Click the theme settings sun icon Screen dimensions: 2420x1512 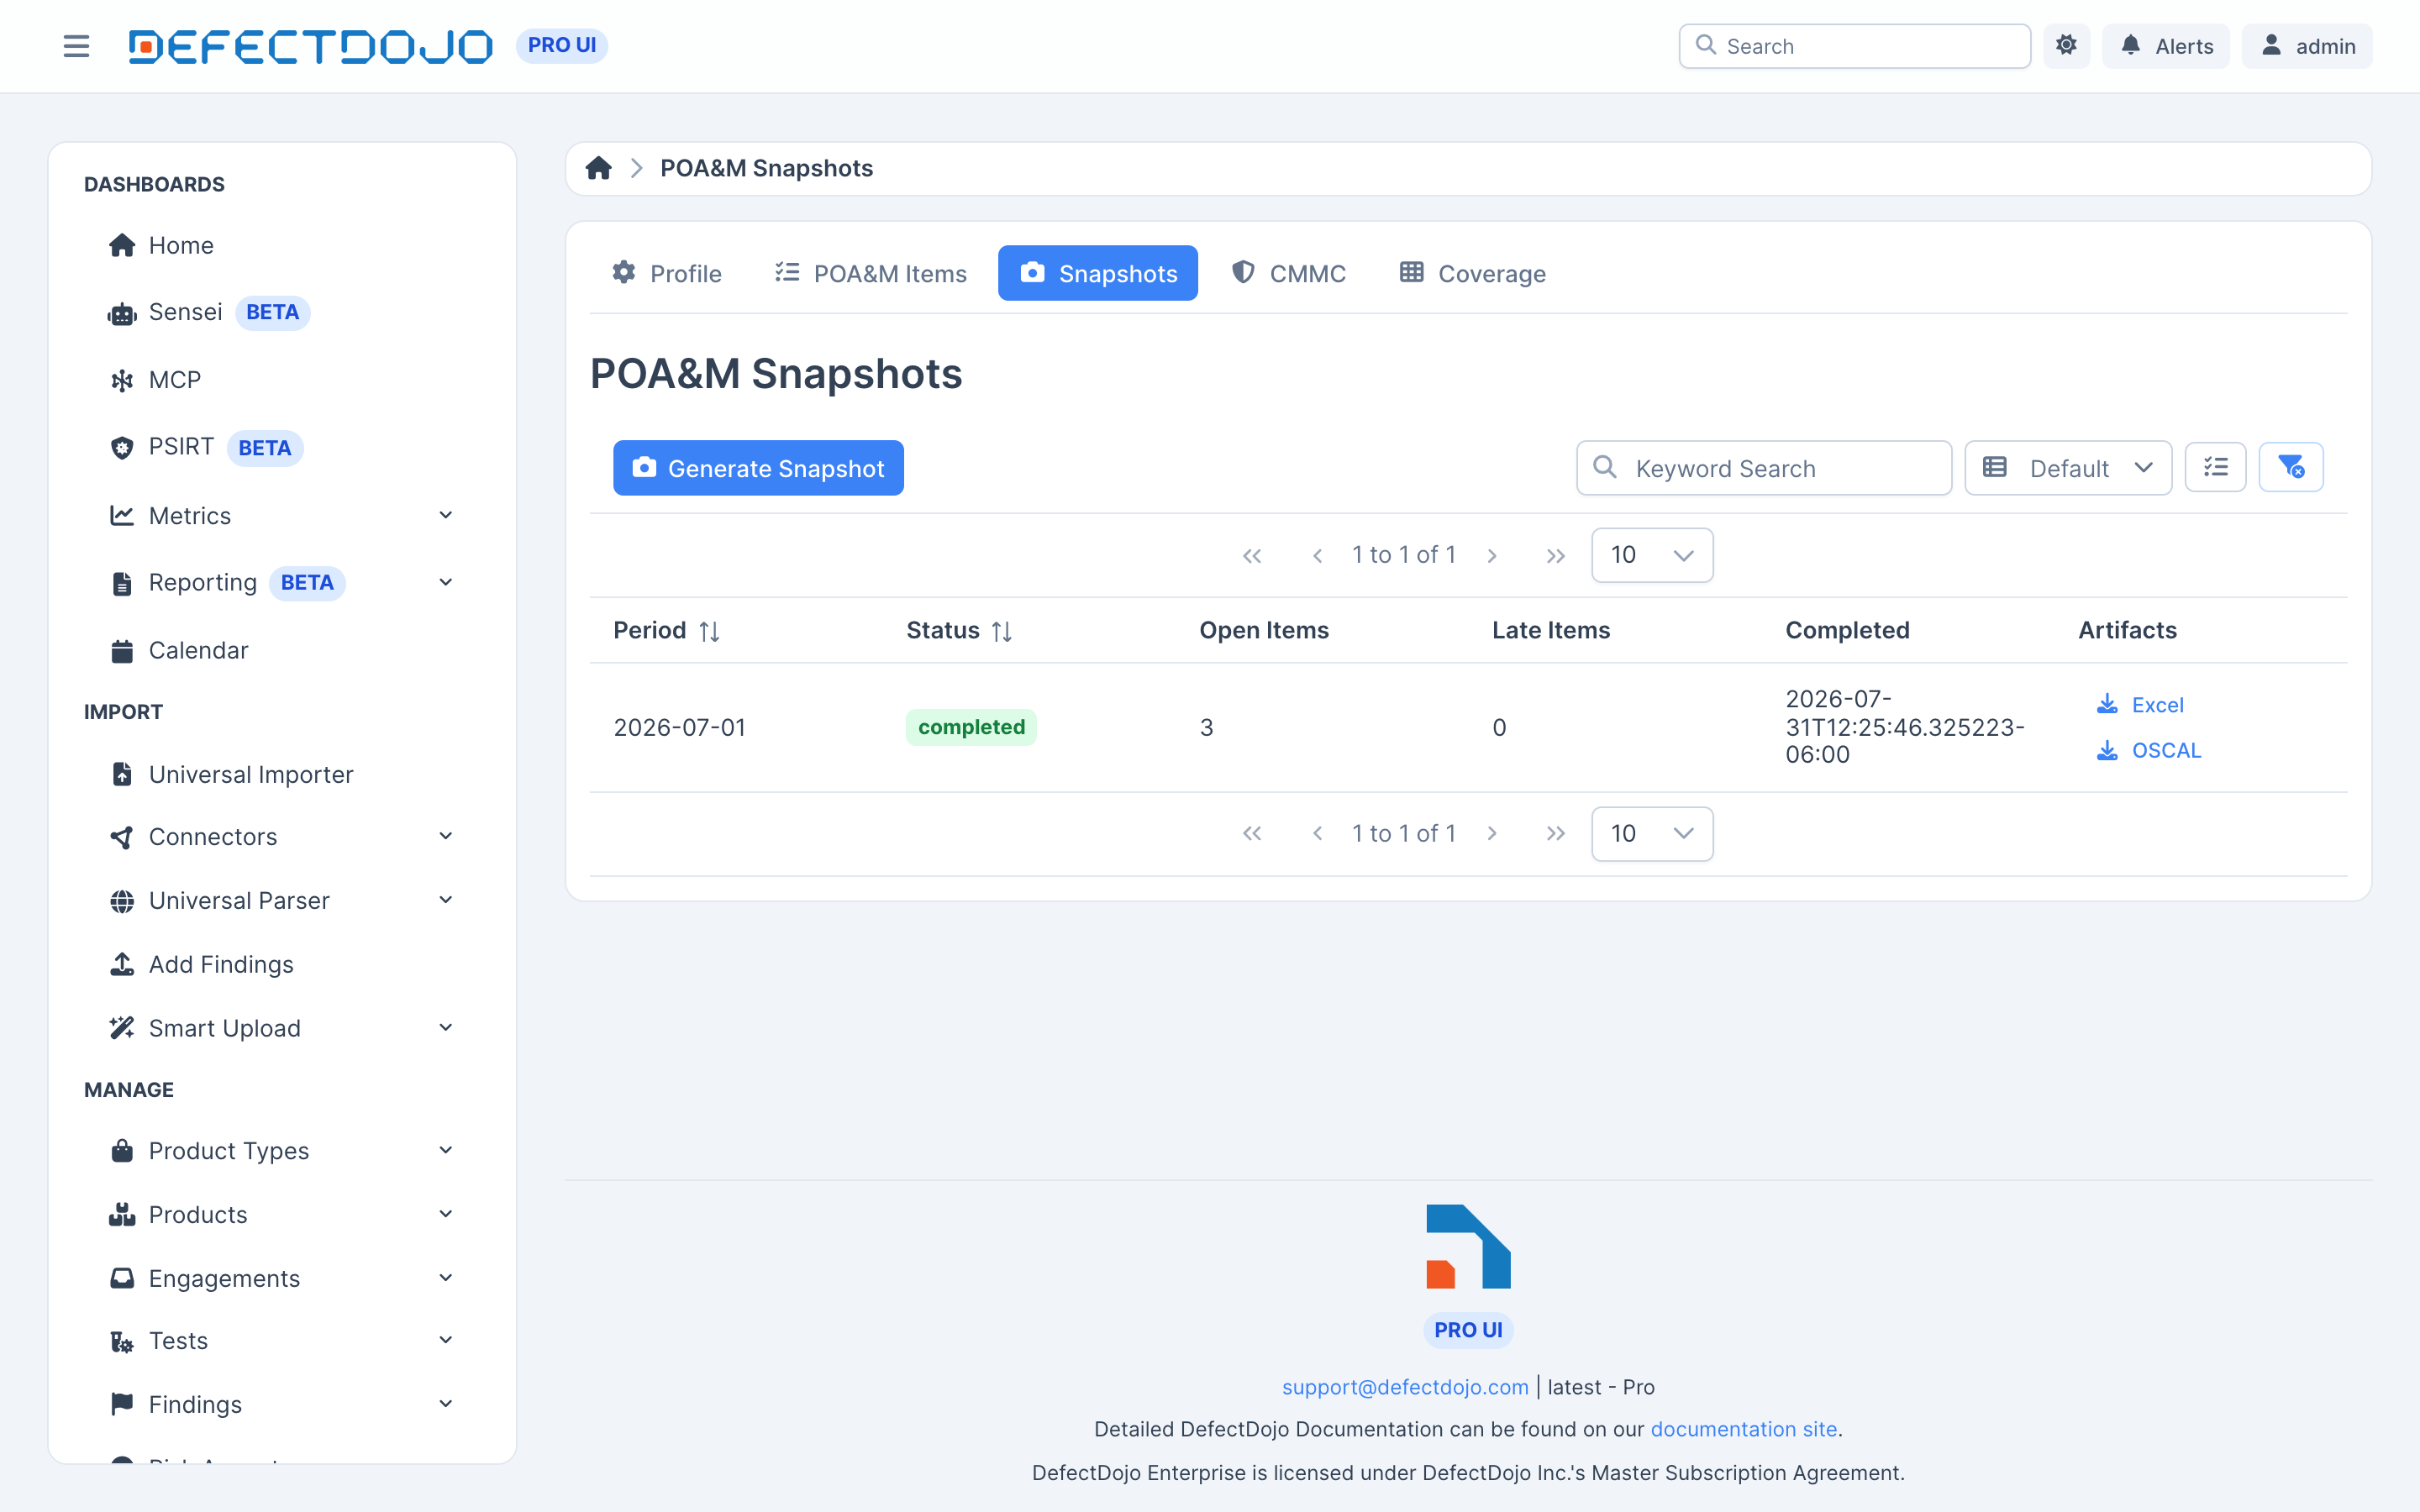[2066, 46]
